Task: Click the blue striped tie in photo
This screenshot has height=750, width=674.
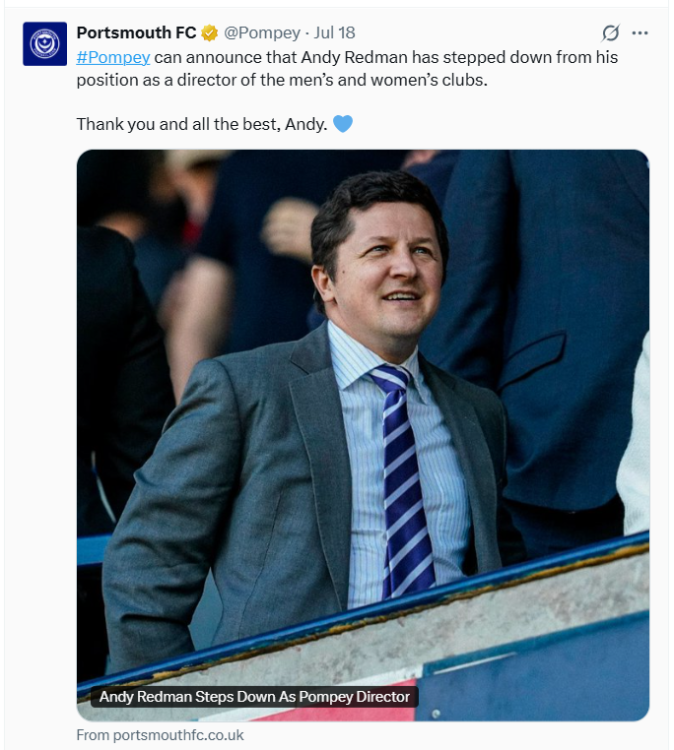Action: (x=406, y=480)
